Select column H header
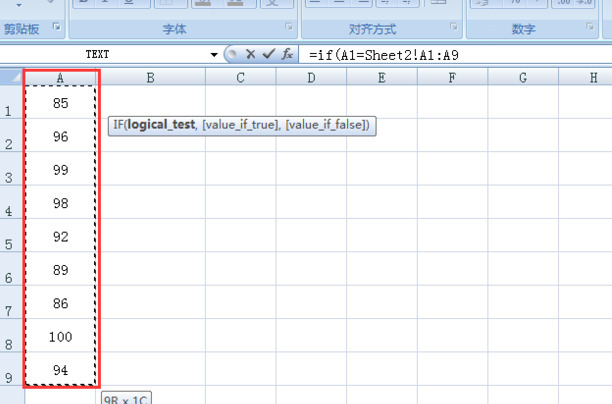Screen dimensions: 612x404 pyautogui.click(x=585, y=78)
